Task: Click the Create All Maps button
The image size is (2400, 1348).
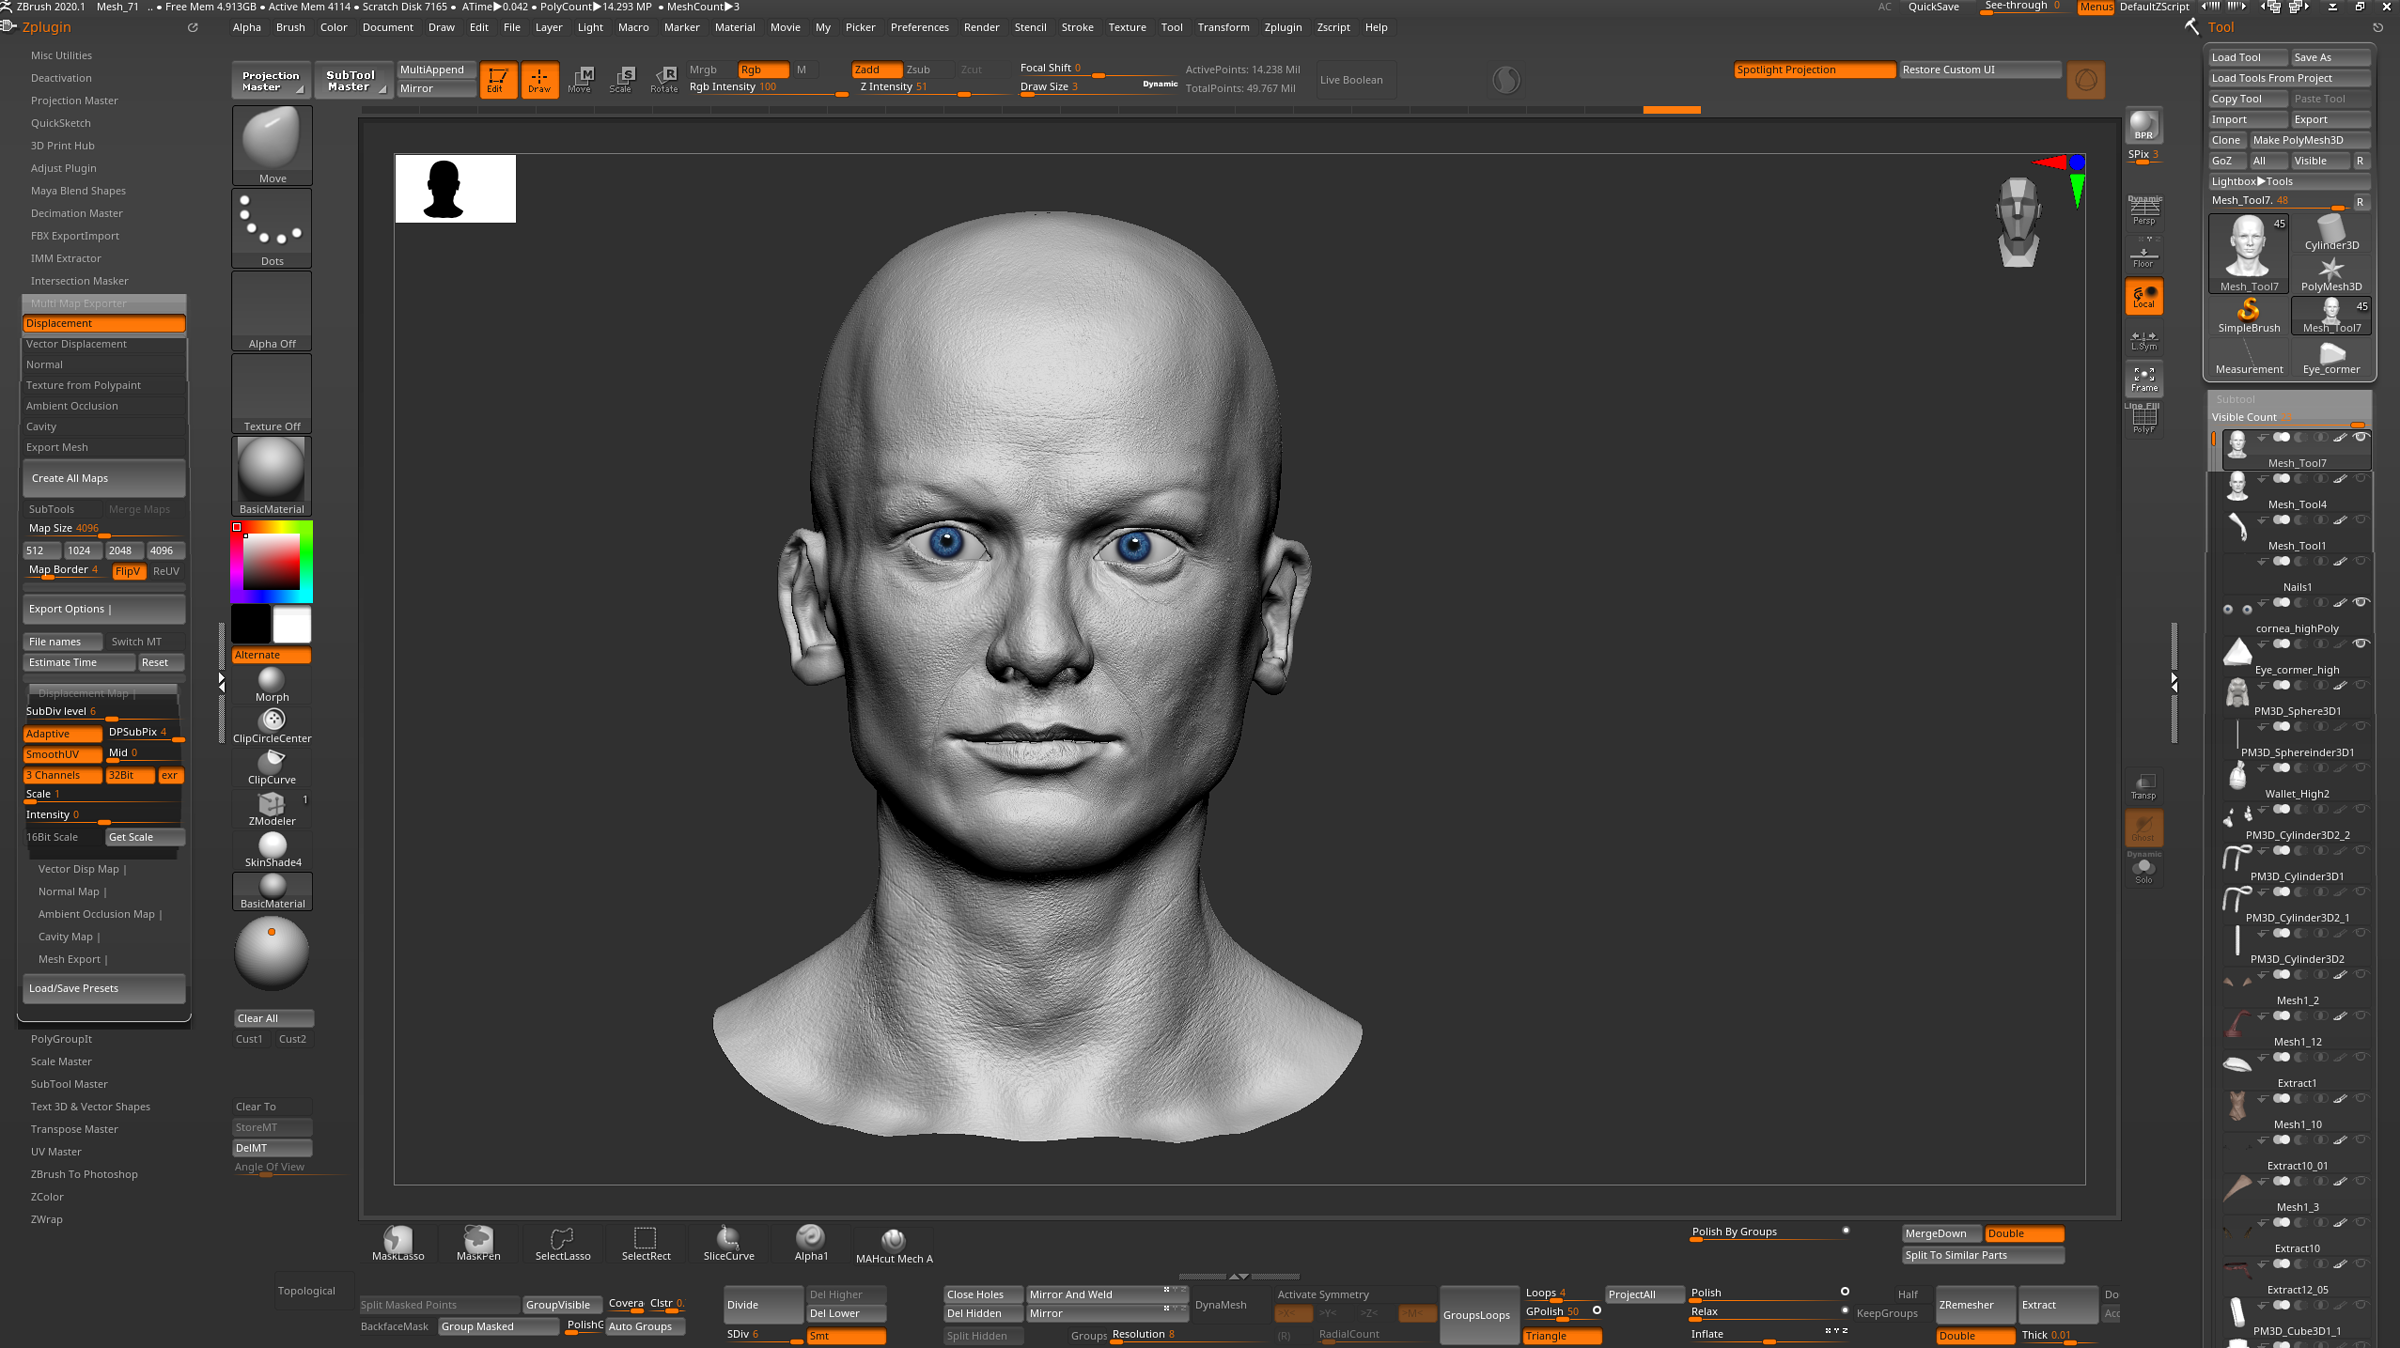Action: (x=103, y=478)
